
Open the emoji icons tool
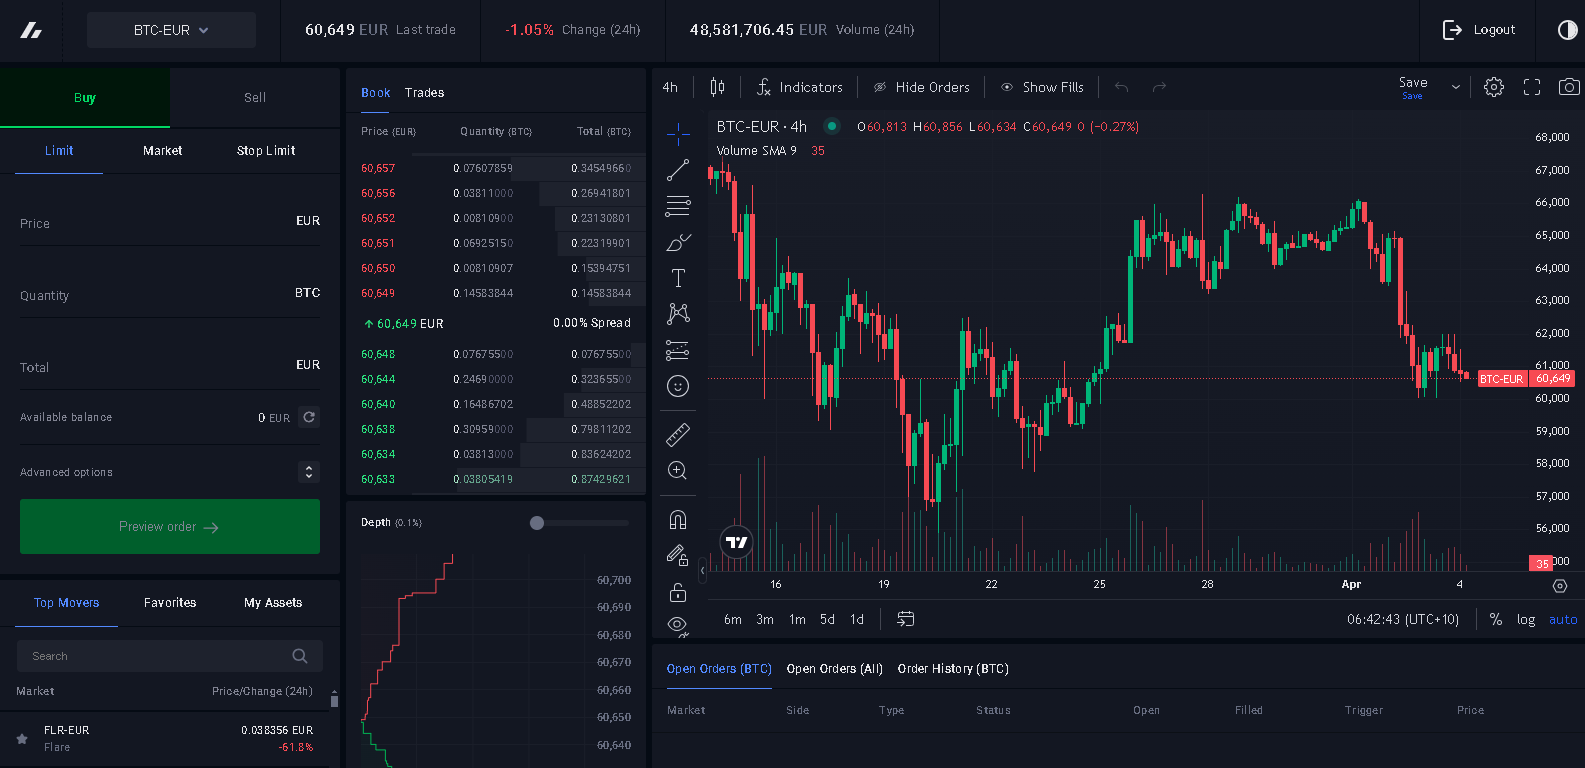(678, 386)
